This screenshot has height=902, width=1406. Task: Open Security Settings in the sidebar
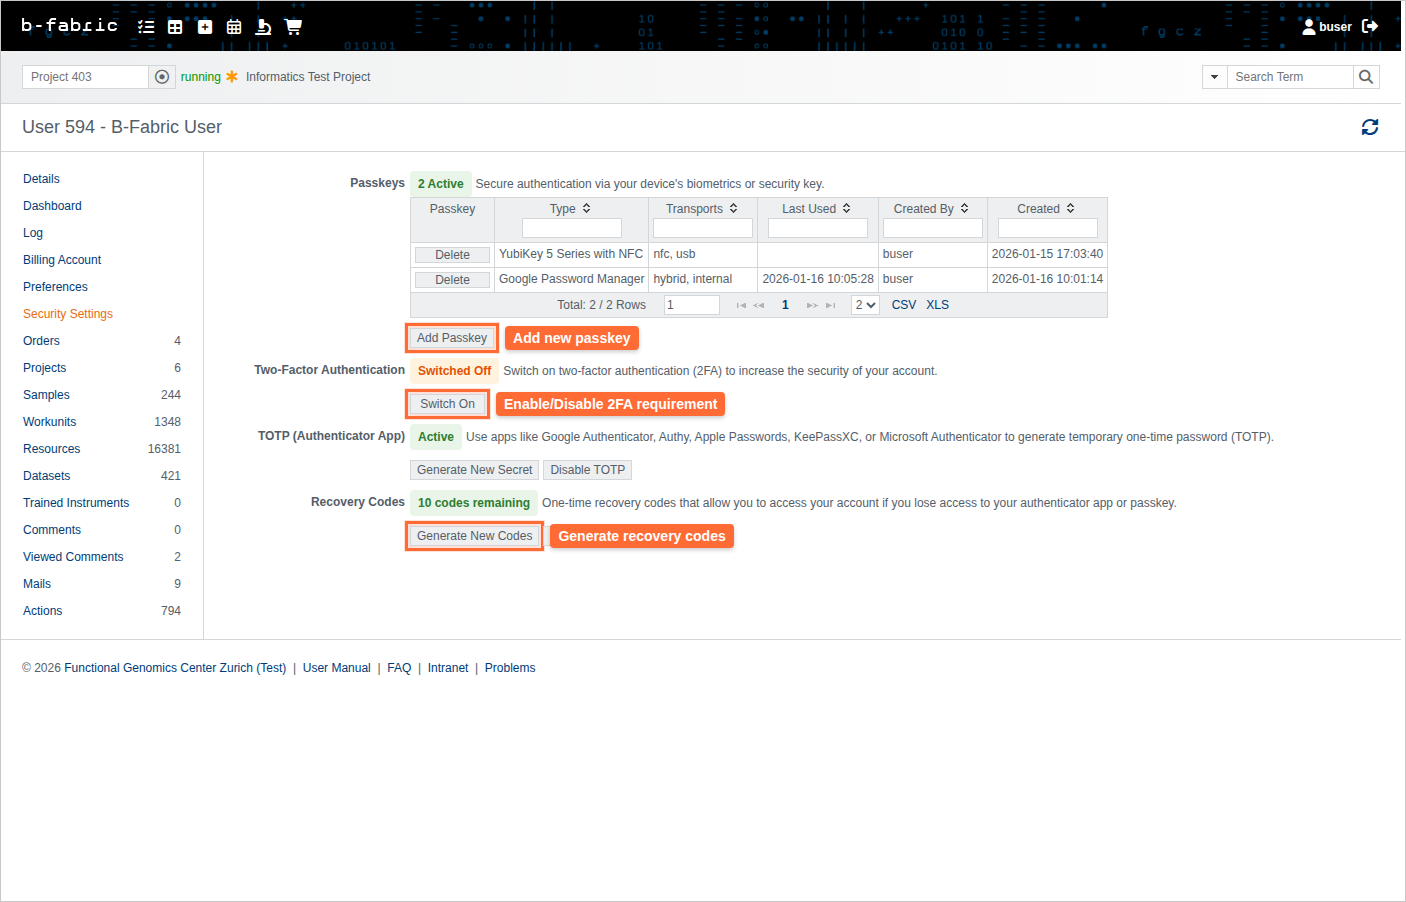68,314
